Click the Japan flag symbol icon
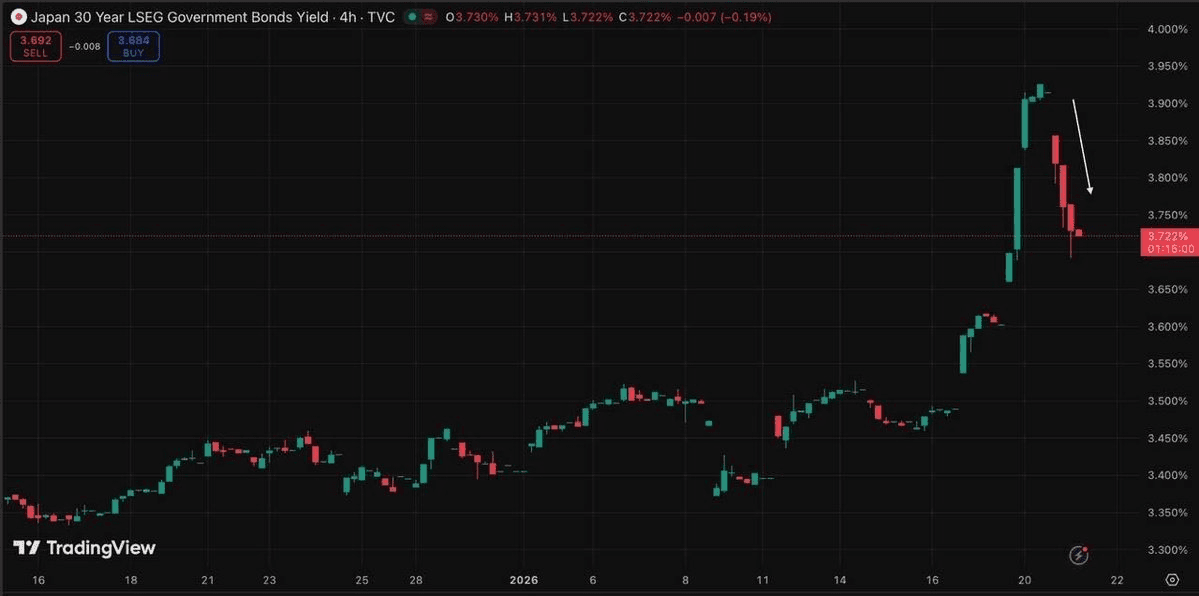Image resolution: width=1199 pixels, height=596 pixels. [x=17, y=18]
